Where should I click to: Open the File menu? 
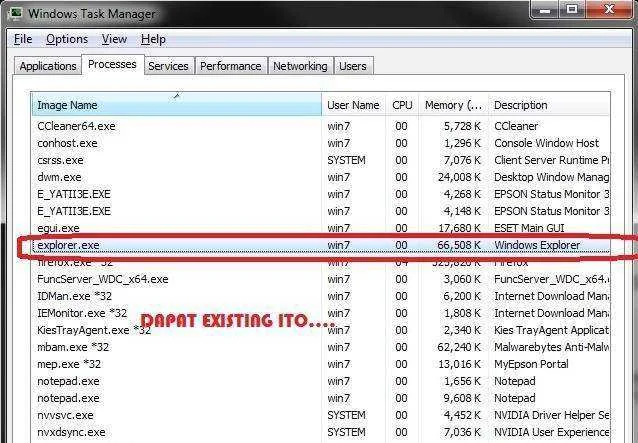click(x=23, y=39)
